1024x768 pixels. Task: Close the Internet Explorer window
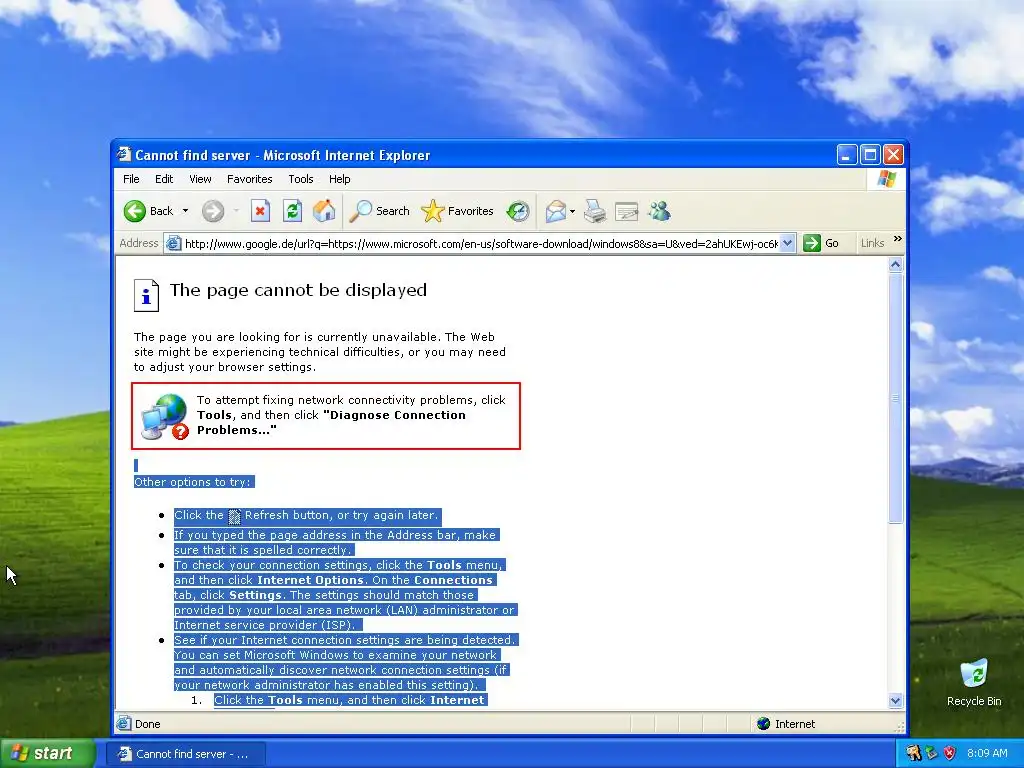coord(893,155)
